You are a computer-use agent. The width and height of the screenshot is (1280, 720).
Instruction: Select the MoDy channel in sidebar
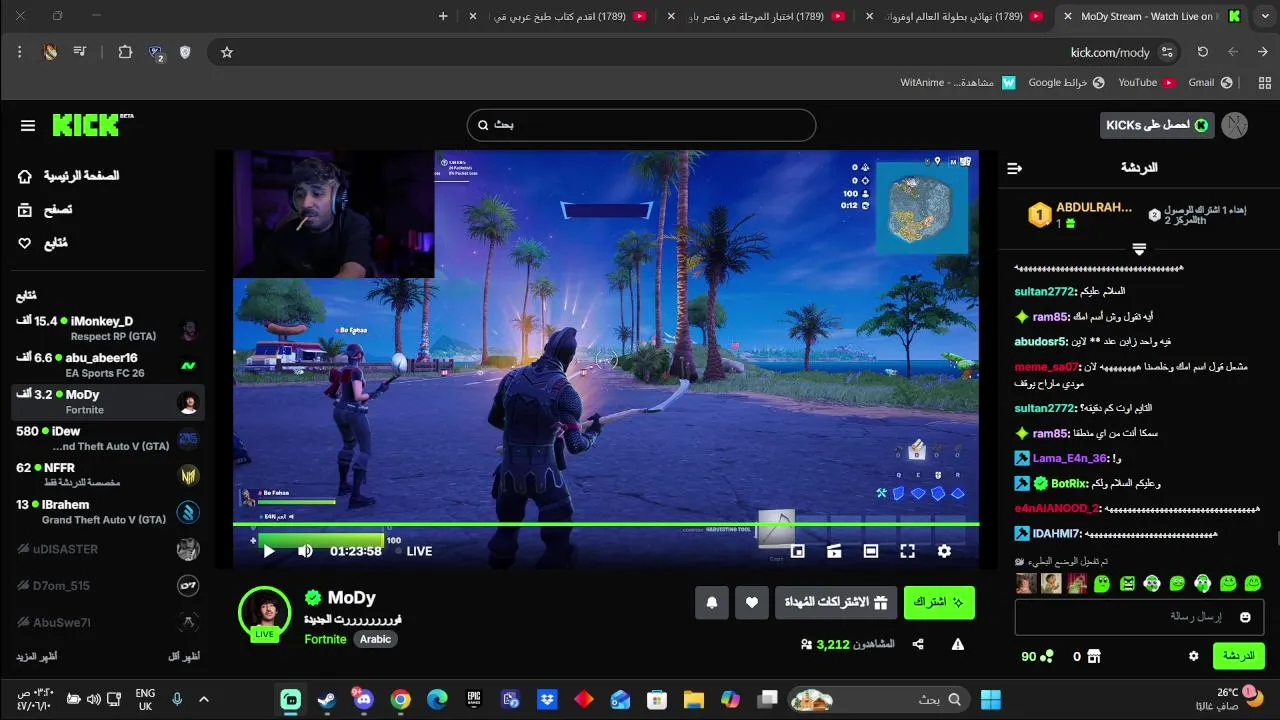tap(108, 402)
